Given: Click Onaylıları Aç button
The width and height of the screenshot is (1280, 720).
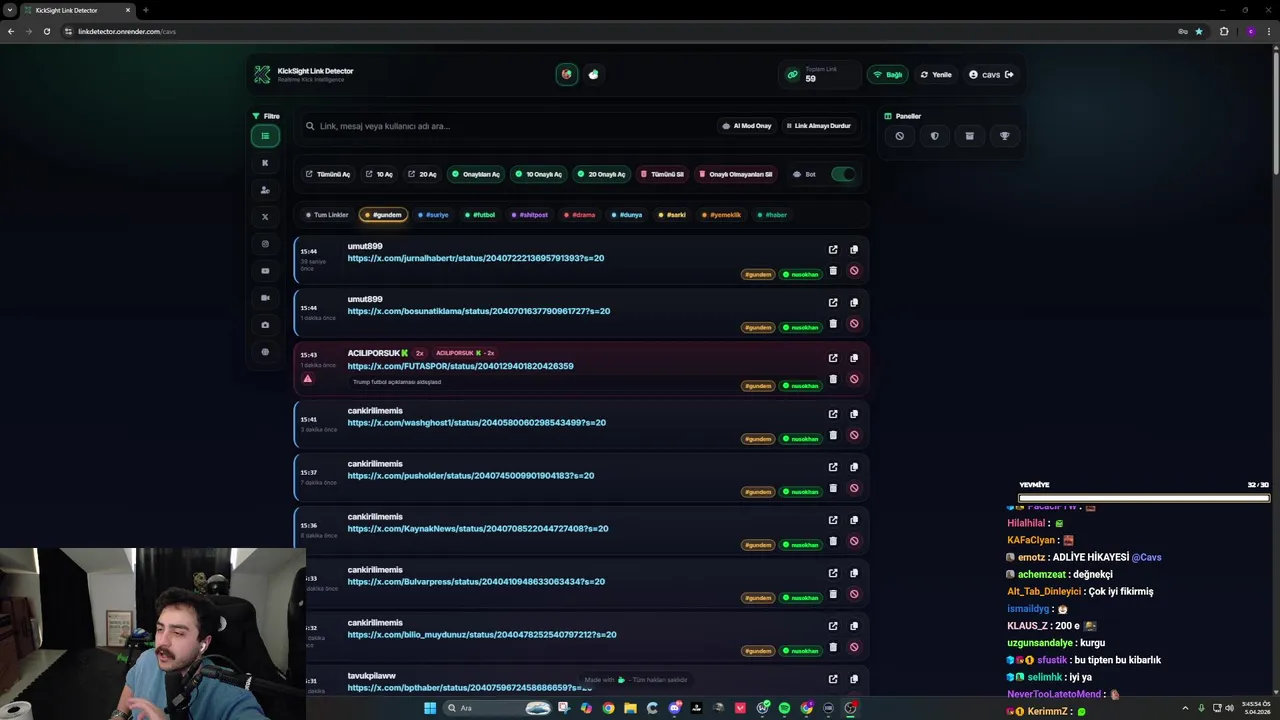Looking at the screenshot, I should click(x=476, y=174).
